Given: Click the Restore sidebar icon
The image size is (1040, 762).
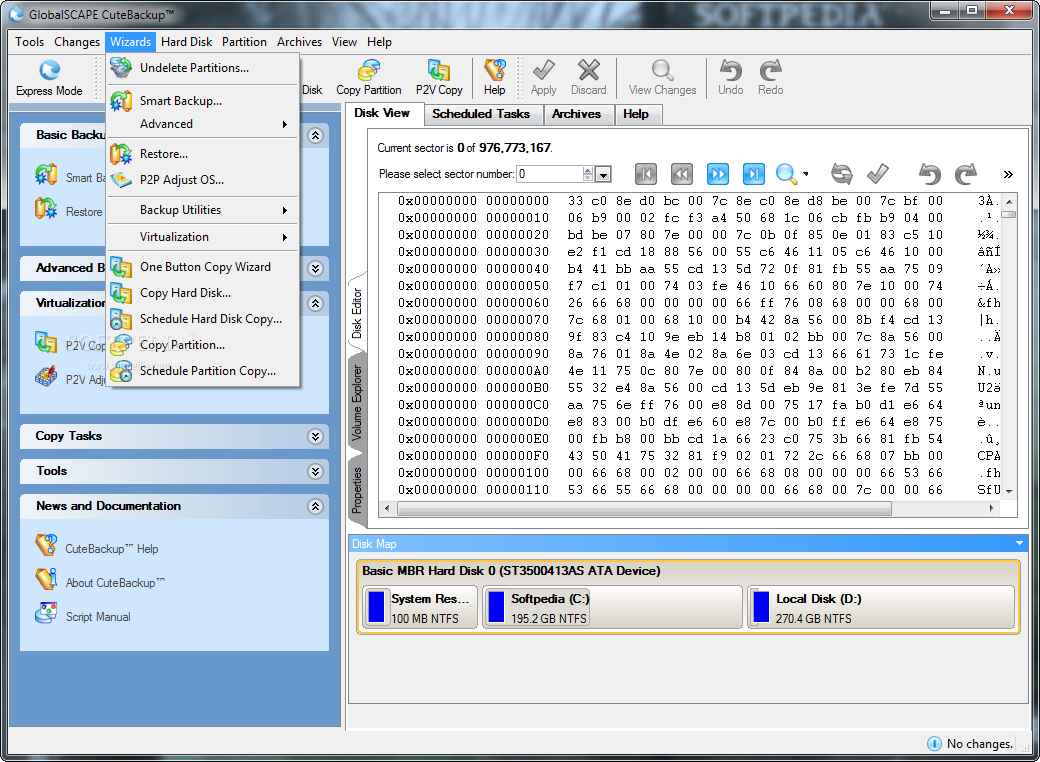Looking at the screenshot, I should click(x=46, y=208).
